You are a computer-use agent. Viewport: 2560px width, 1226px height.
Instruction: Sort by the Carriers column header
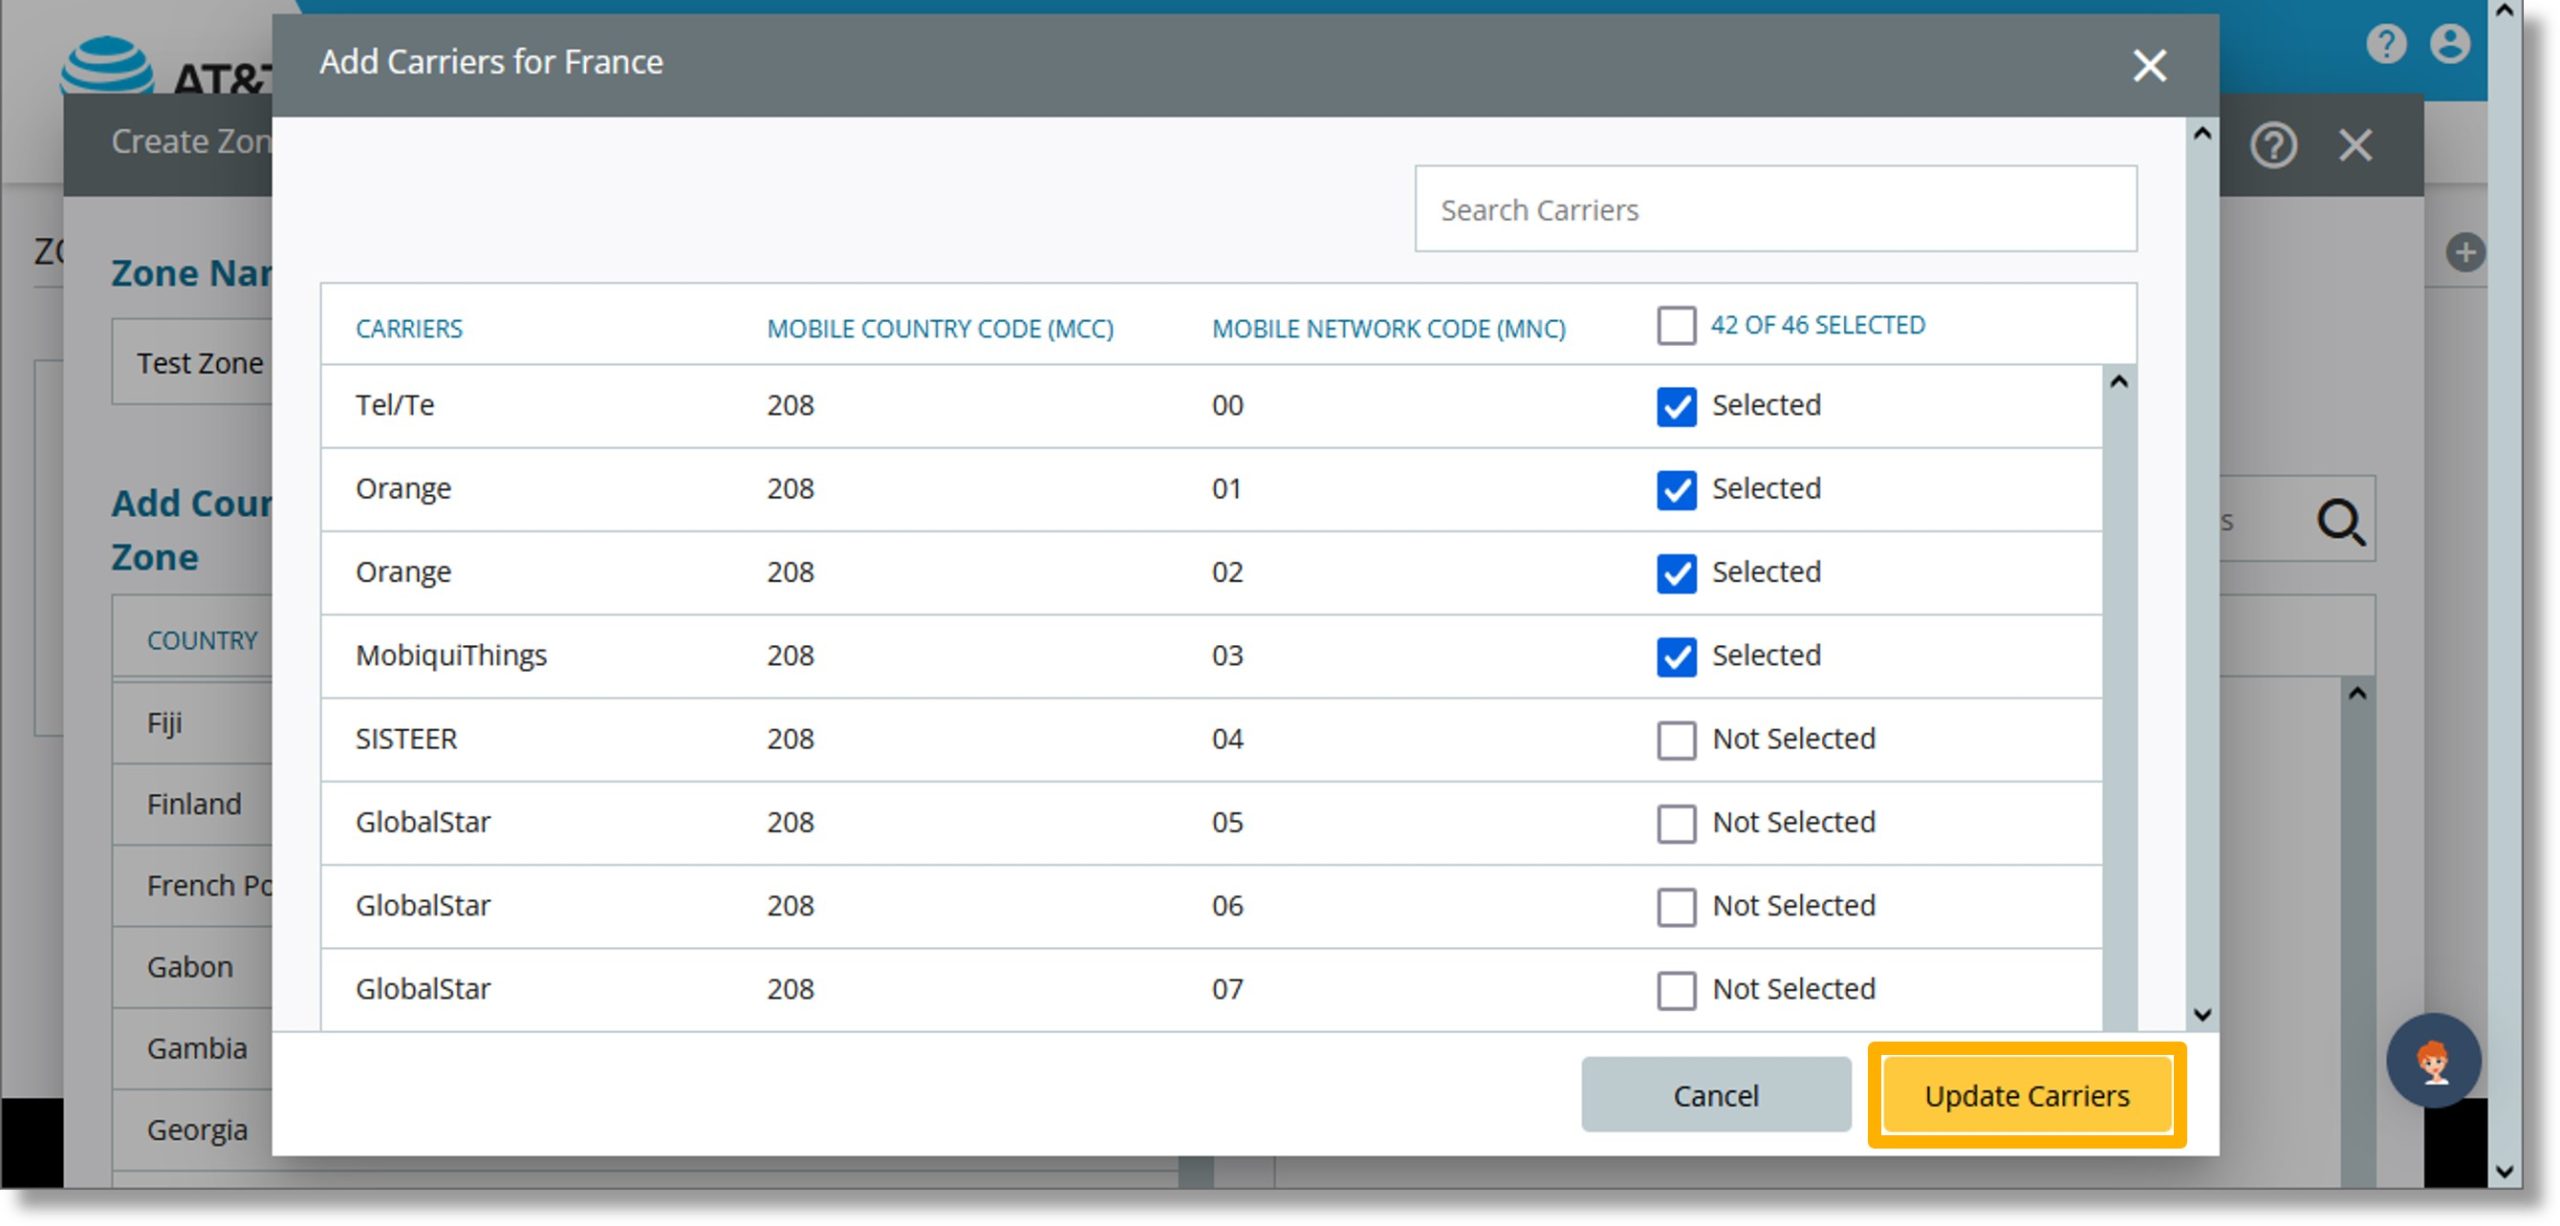(409, 329)
